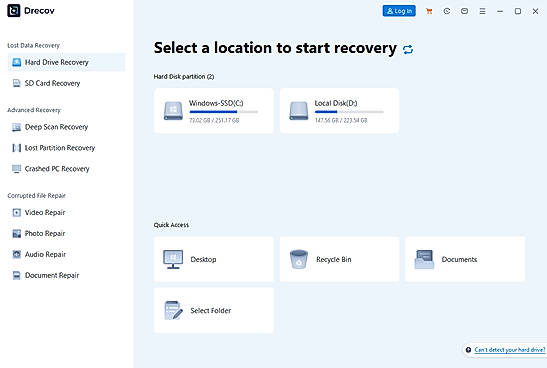
Task: Open the feedback message icon
Action: (464, 11)
